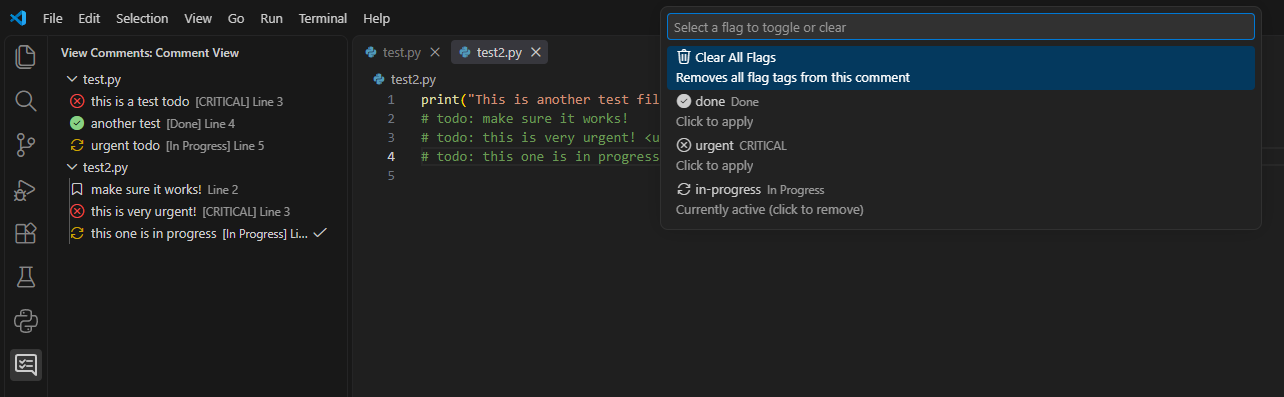Open the Edit menu
Screen dimensions: 1284x397
point(89,18)
